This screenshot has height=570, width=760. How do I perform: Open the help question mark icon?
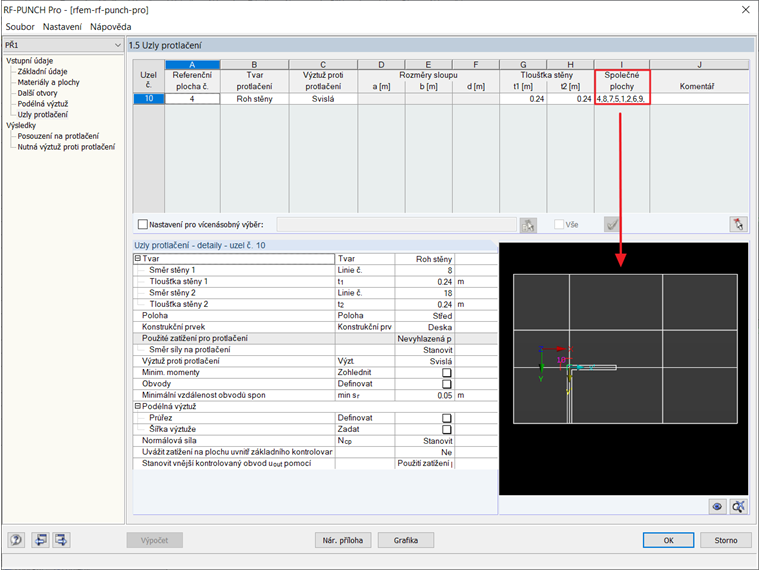[16, 539]
